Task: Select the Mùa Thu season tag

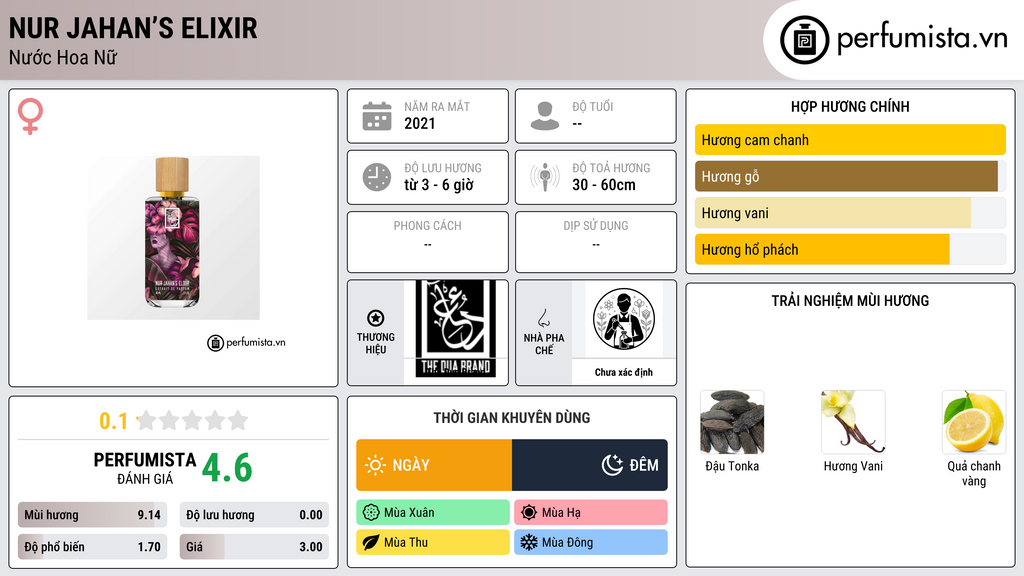Action: pyautogui.click(x=433, y=542)
